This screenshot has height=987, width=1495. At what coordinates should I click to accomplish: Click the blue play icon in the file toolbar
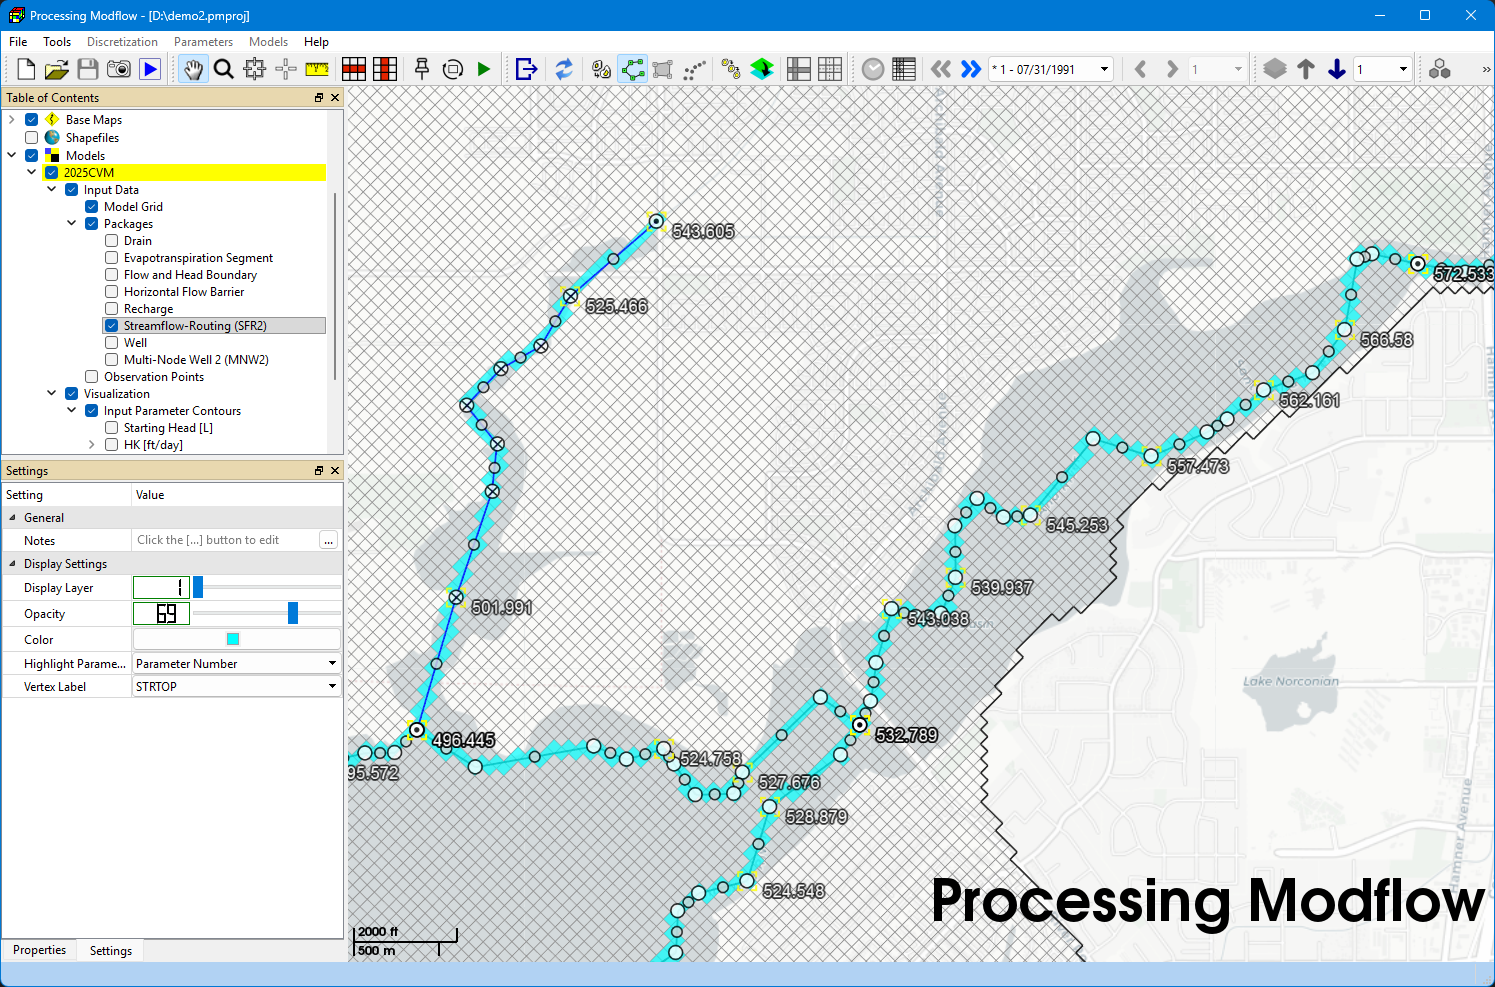(x=150, y=69)
